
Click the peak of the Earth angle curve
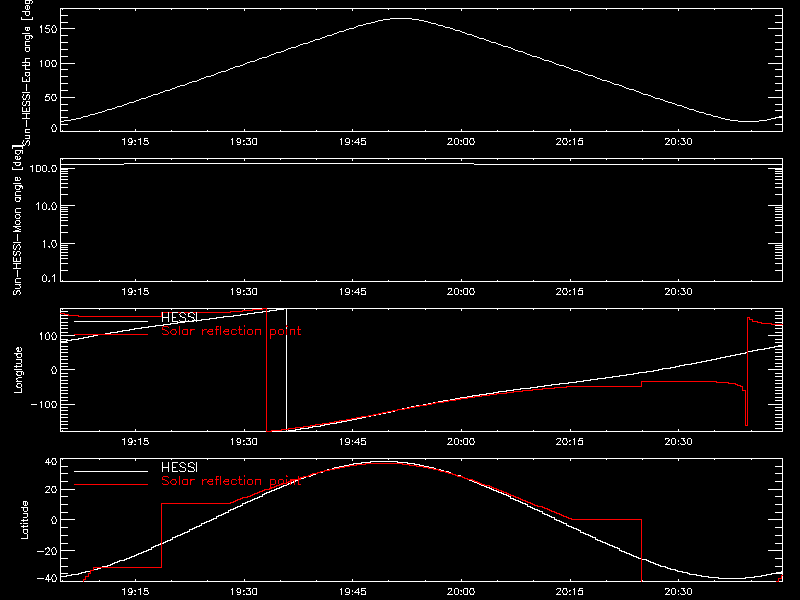(x=402, y=18)
